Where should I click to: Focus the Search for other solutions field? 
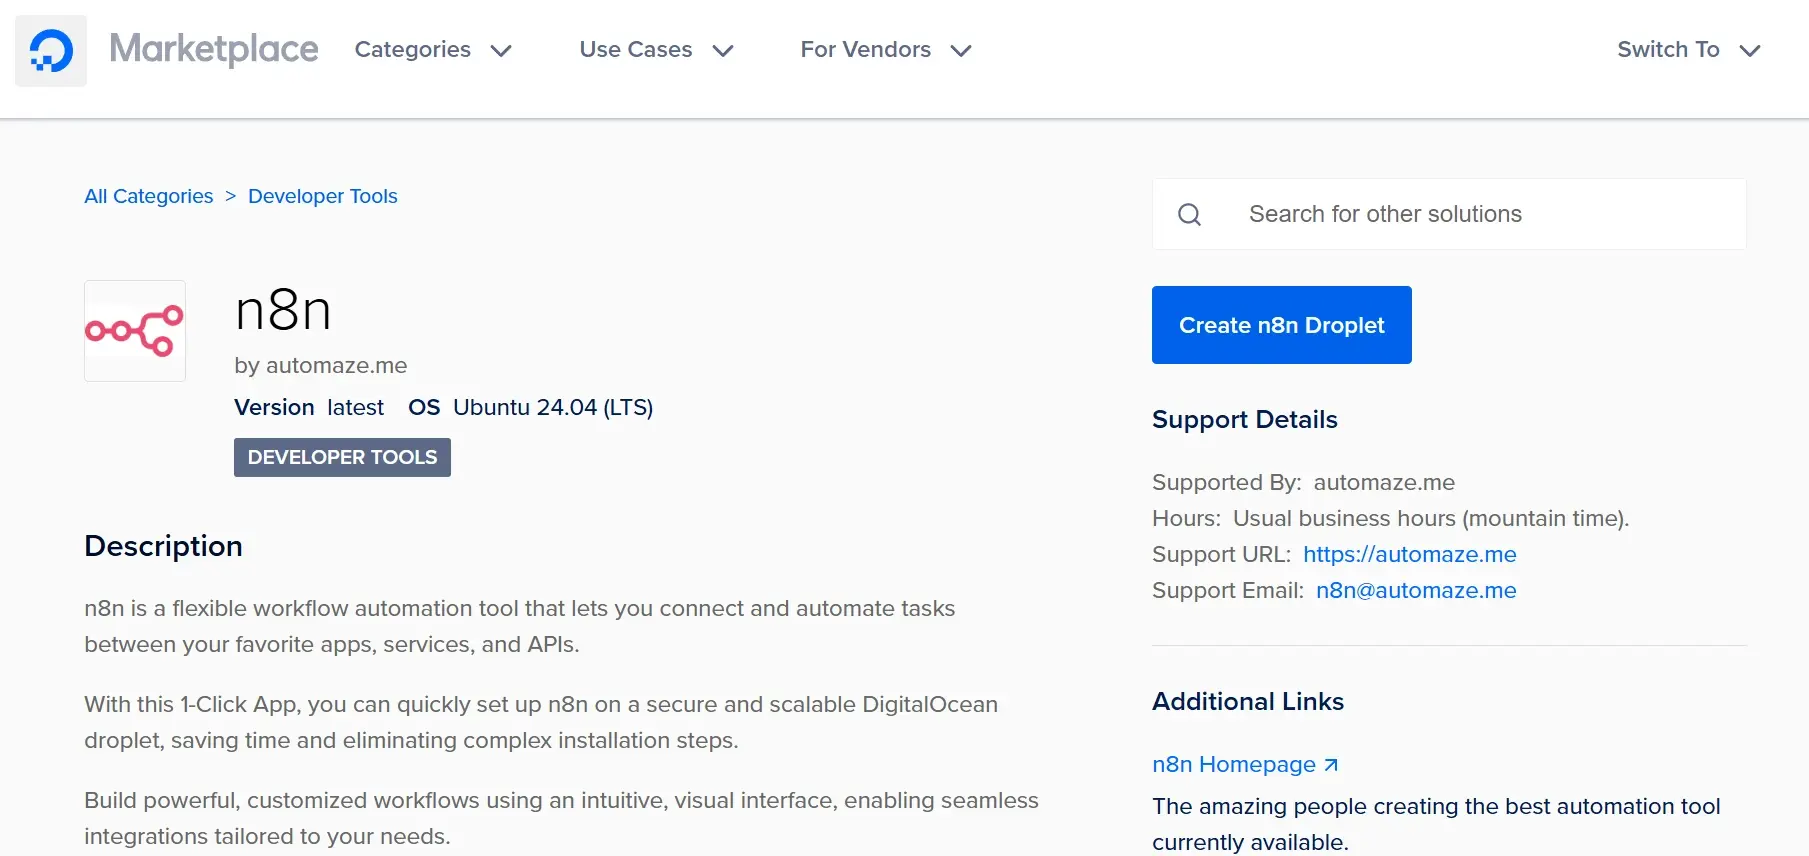(x=1450, y=214)
